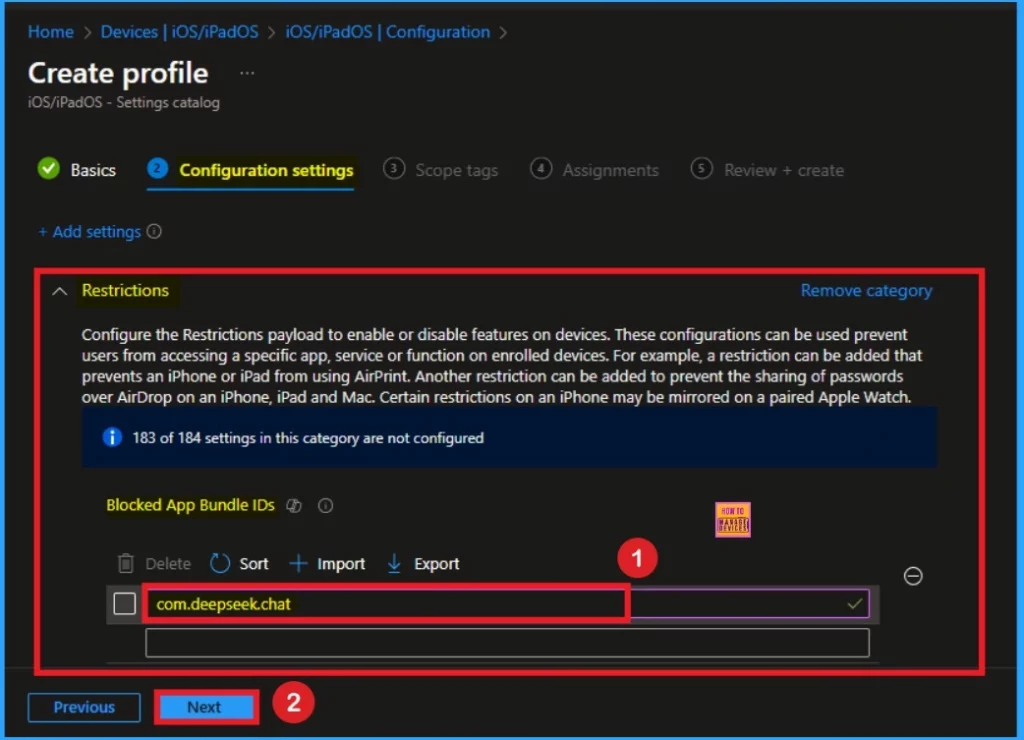Click the Import plus icon
This screenshot has height=740, width=1024.
(298, 563)
